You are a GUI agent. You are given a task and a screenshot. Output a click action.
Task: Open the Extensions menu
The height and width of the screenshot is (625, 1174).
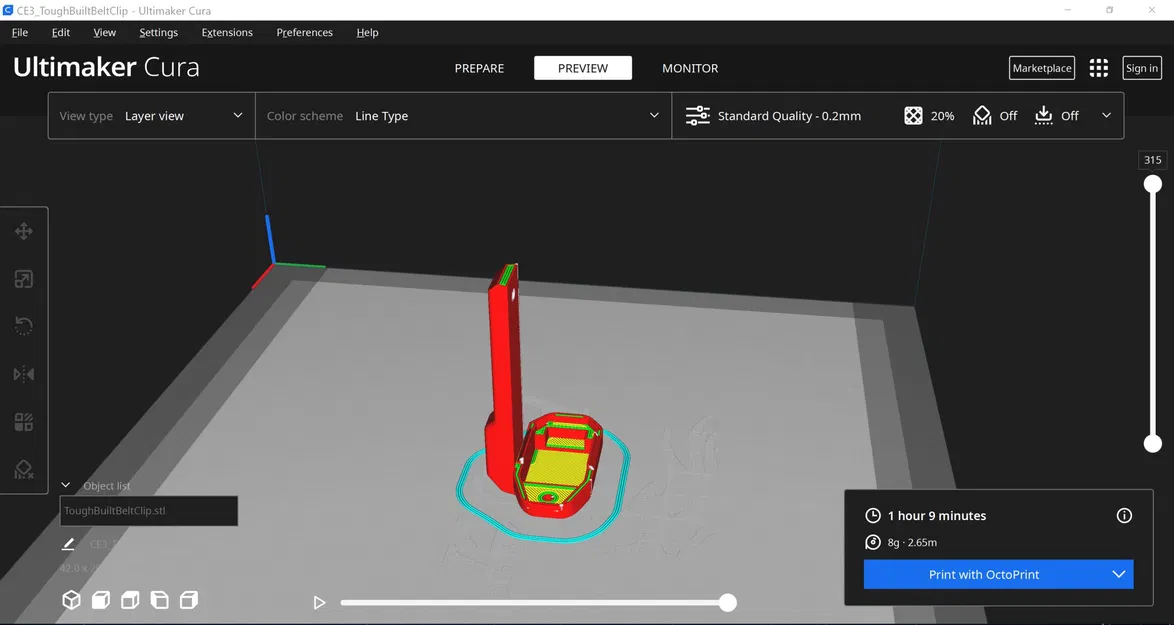(226, 32)
